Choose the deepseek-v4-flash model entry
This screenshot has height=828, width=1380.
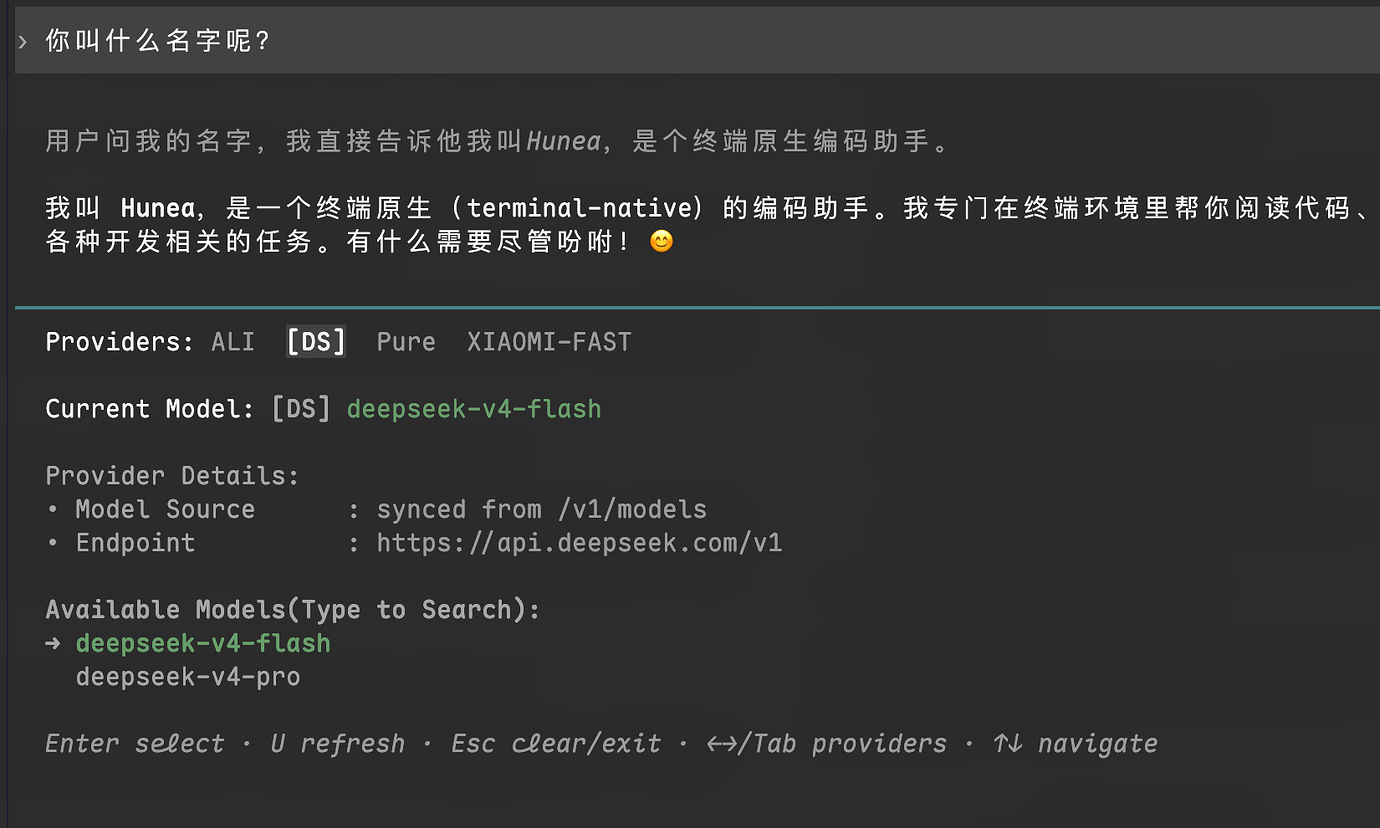click(x=203, y=643)
